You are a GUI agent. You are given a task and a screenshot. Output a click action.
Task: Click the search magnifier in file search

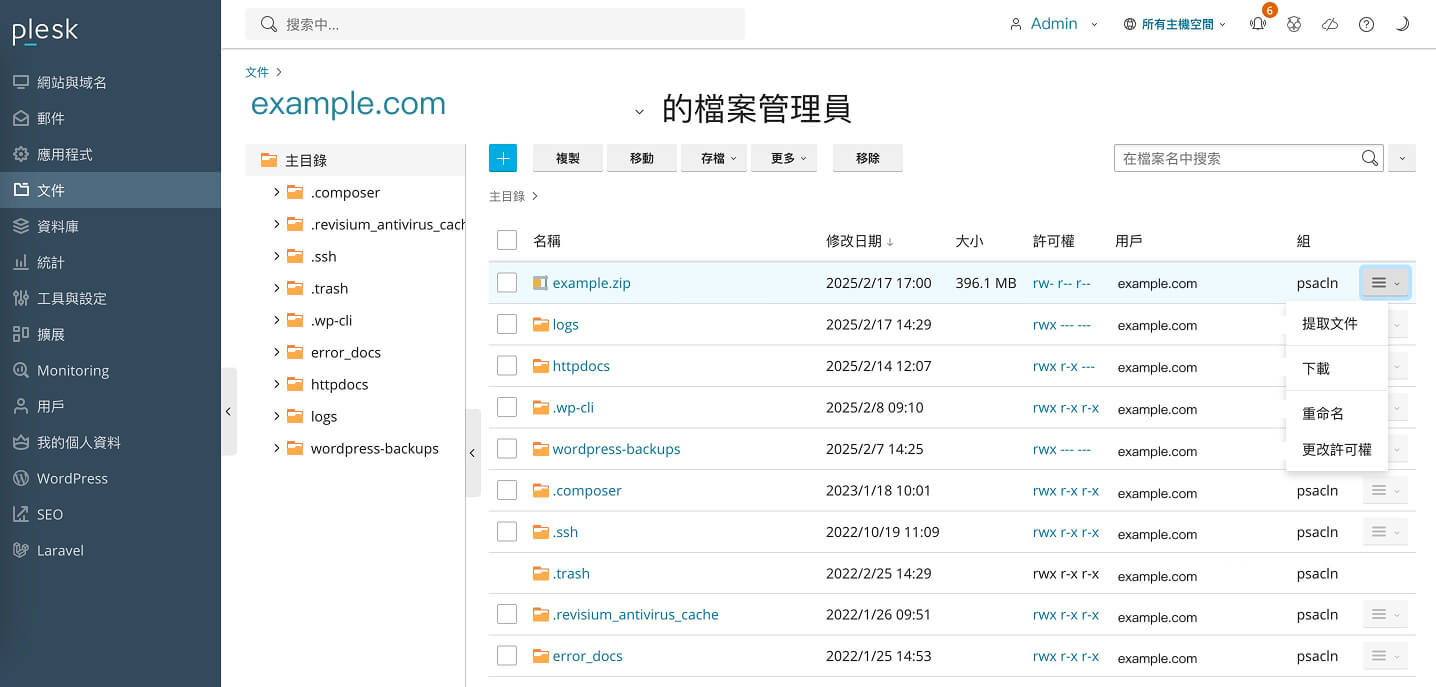coord(1369,158)
